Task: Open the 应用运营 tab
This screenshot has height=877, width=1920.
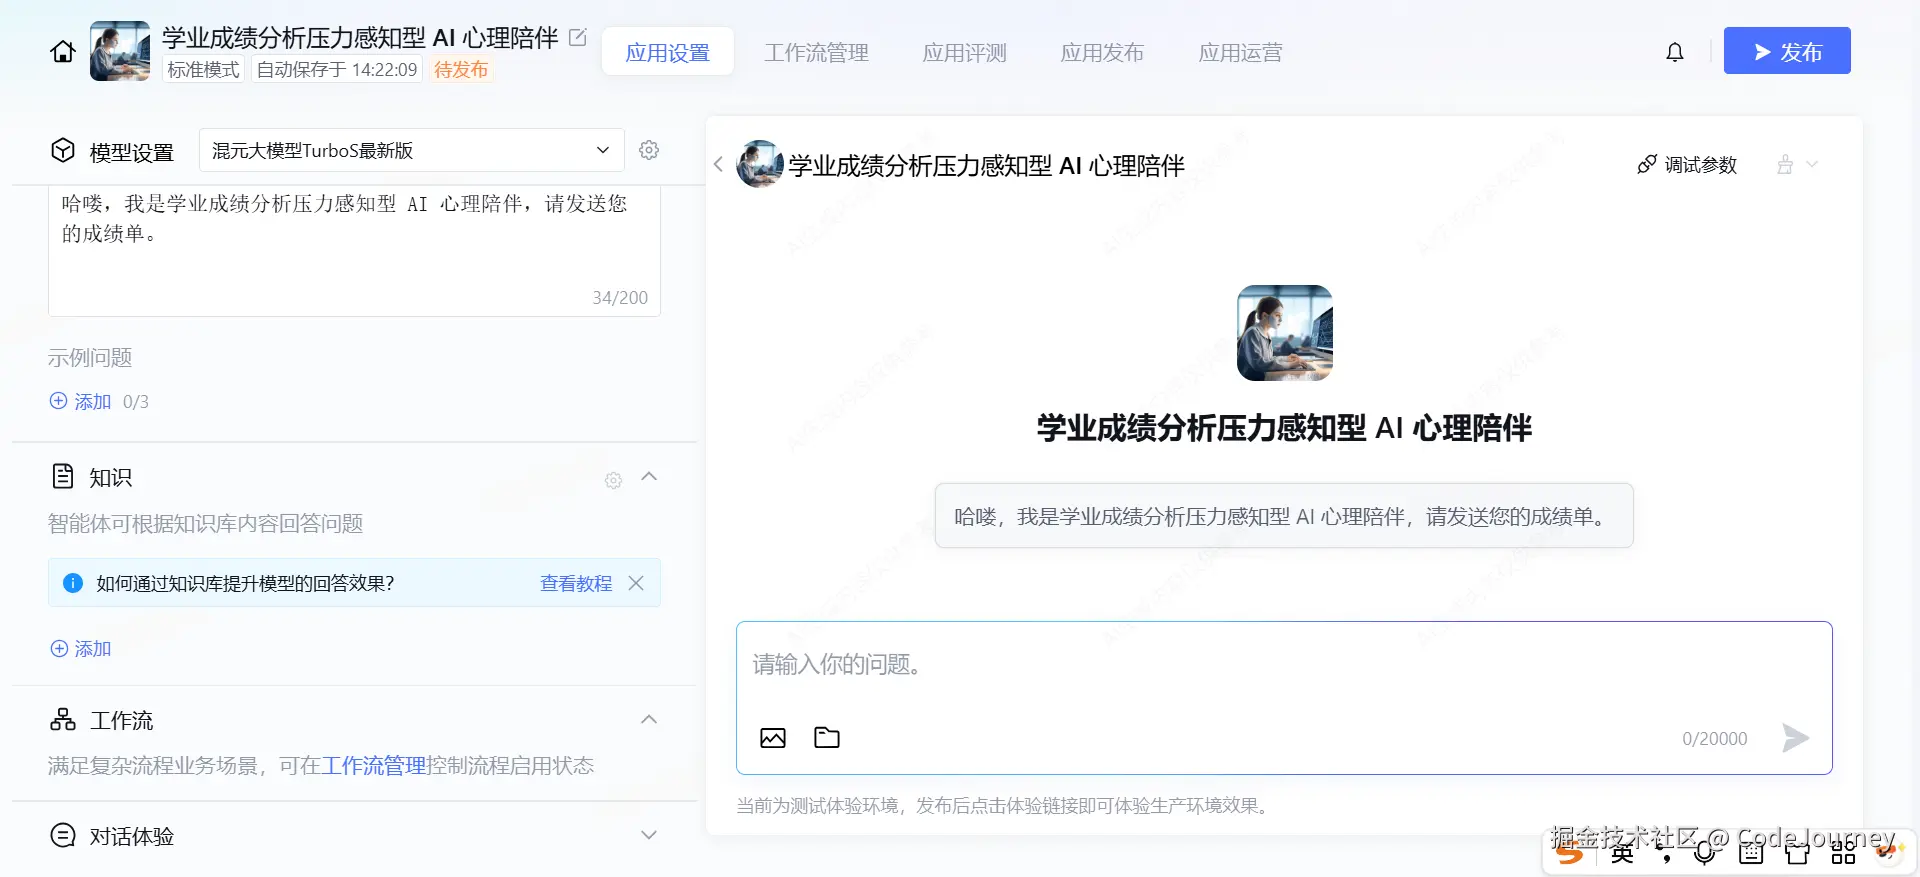Action: 1241,52
